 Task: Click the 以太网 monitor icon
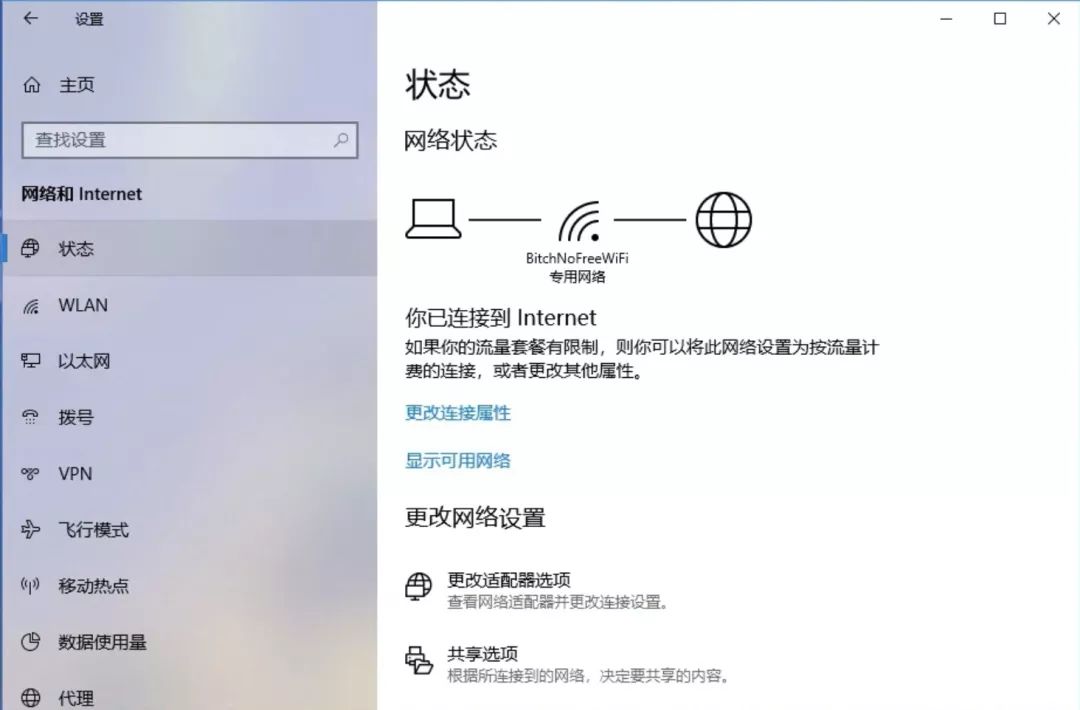(x=30, y=361)
